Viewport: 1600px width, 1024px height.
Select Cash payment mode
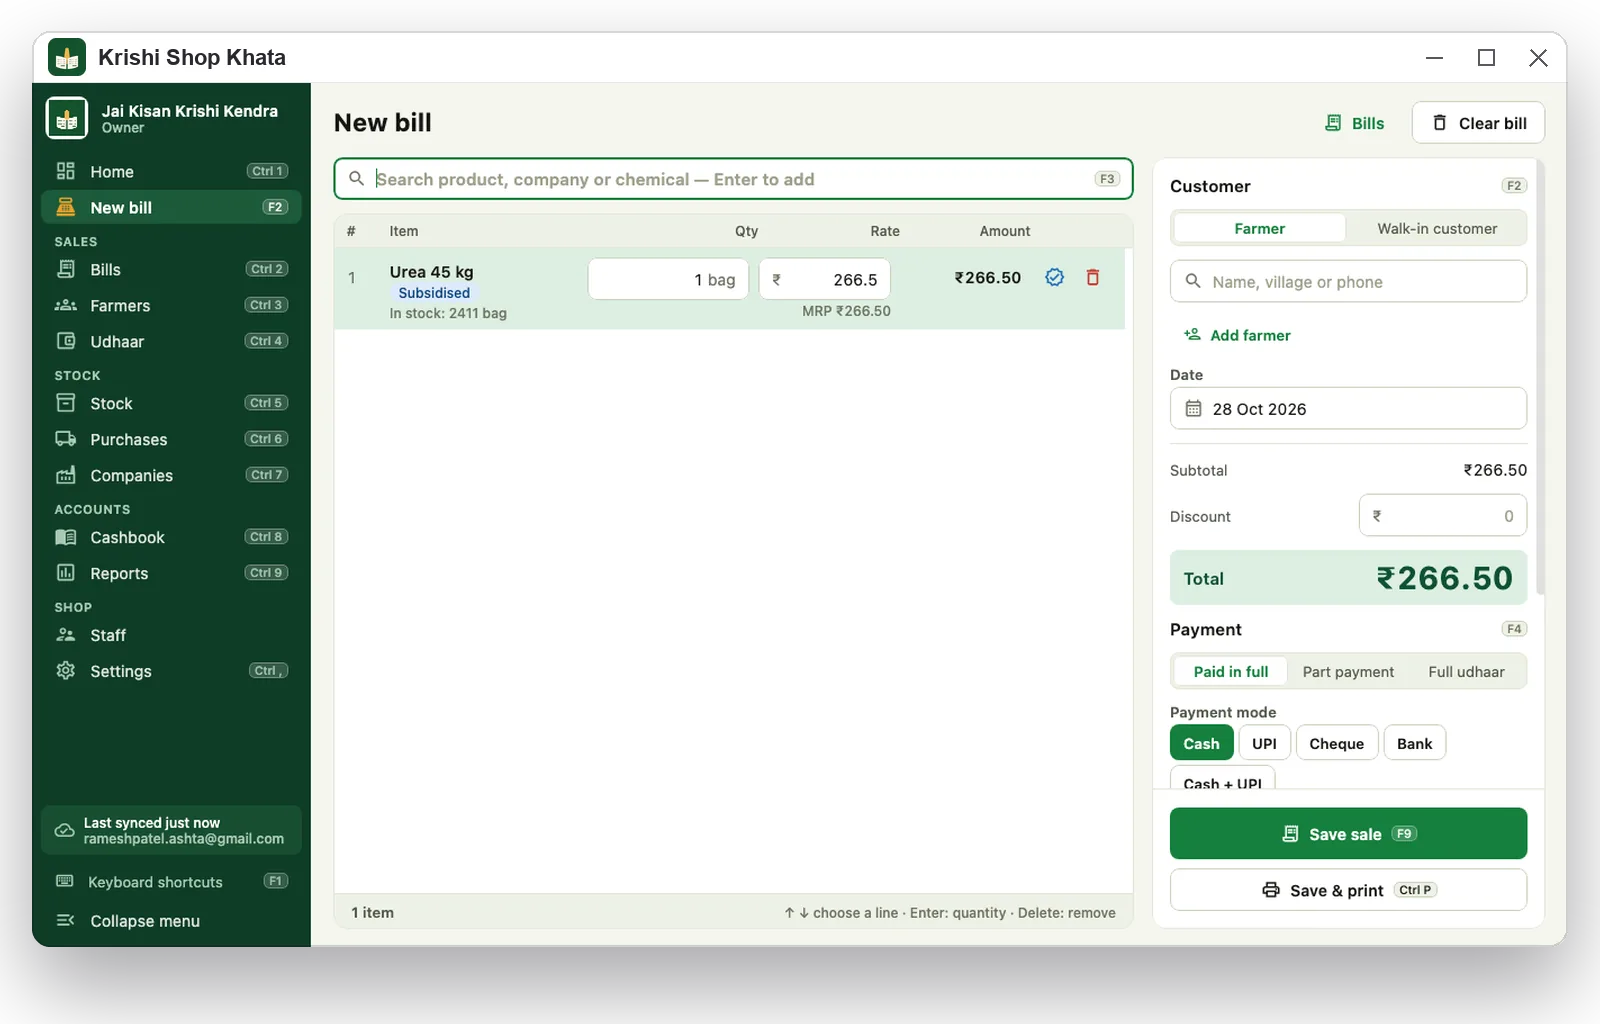pyautogui.click(x=1201, y=744)
